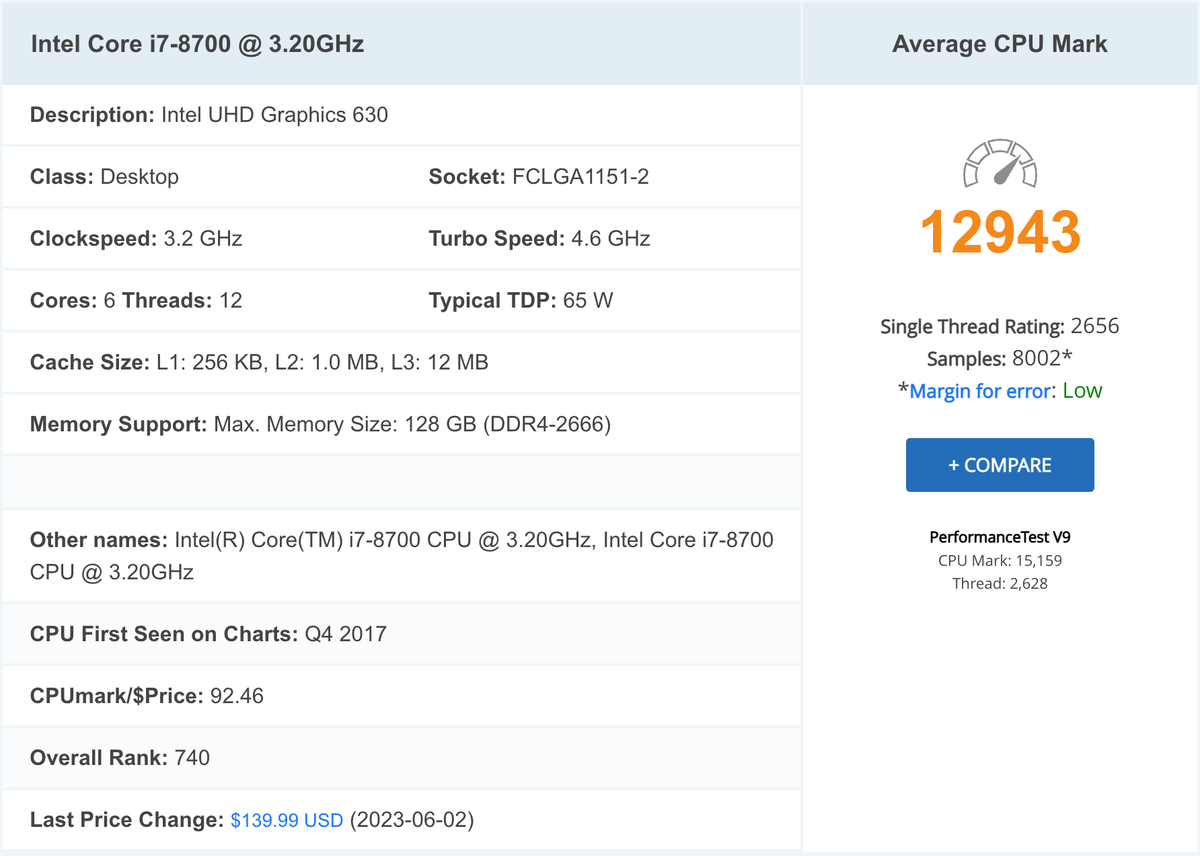Click the Intel Core i7-8700 @ 3.20GHz heading

[197, 44]
